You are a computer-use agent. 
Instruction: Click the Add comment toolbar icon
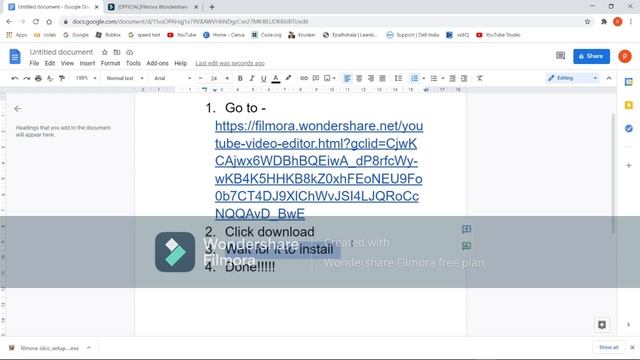pyautogui.click(x=316, y=78)
